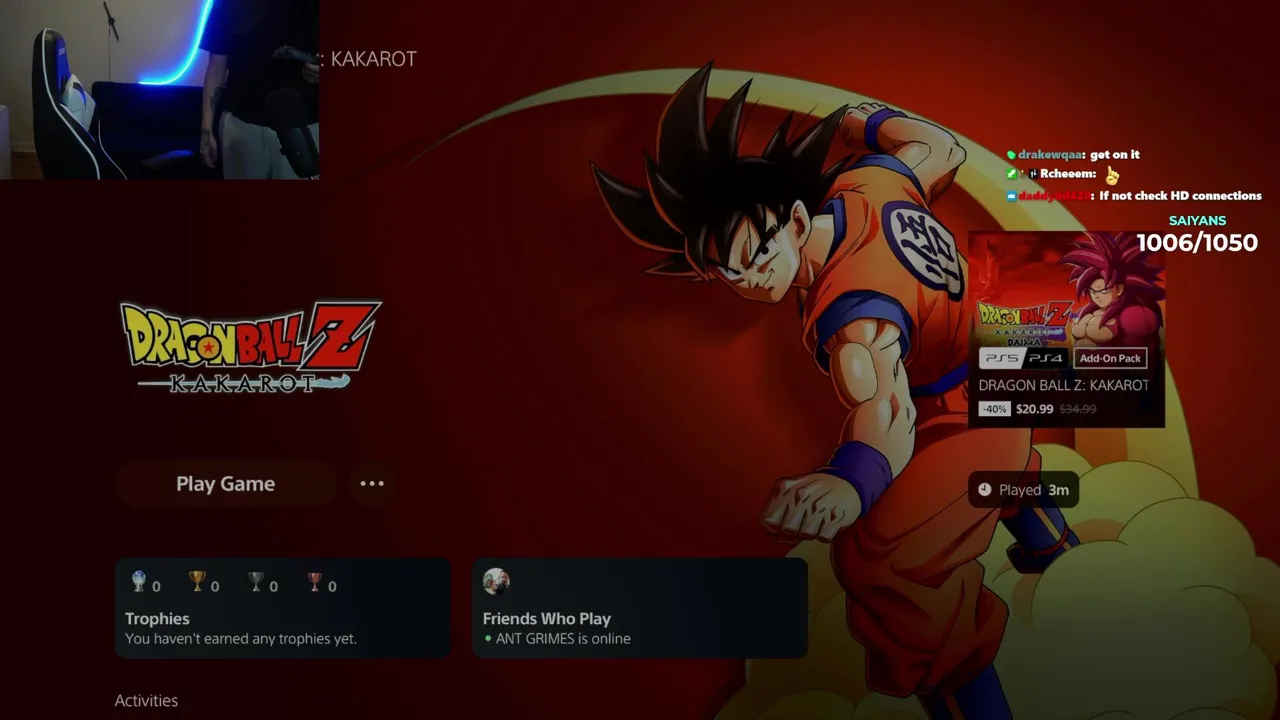
Task: Click the Dragon Ball Z Kakarot logo
Action: pyautogui.click(x=250, y=347)
